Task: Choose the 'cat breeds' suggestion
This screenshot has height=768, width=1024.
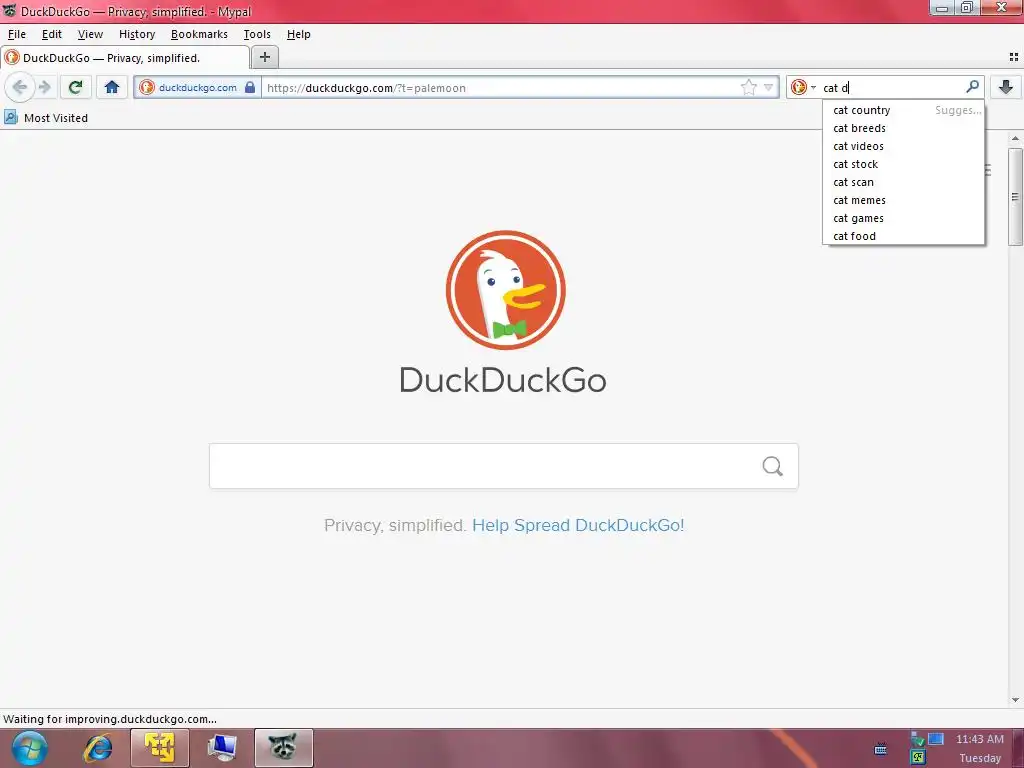Action: point(903,128)
